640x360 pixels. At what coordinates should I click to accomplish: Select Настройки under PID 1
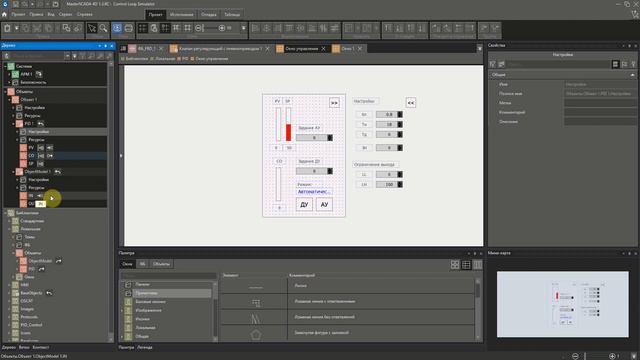tap(38, 131)
